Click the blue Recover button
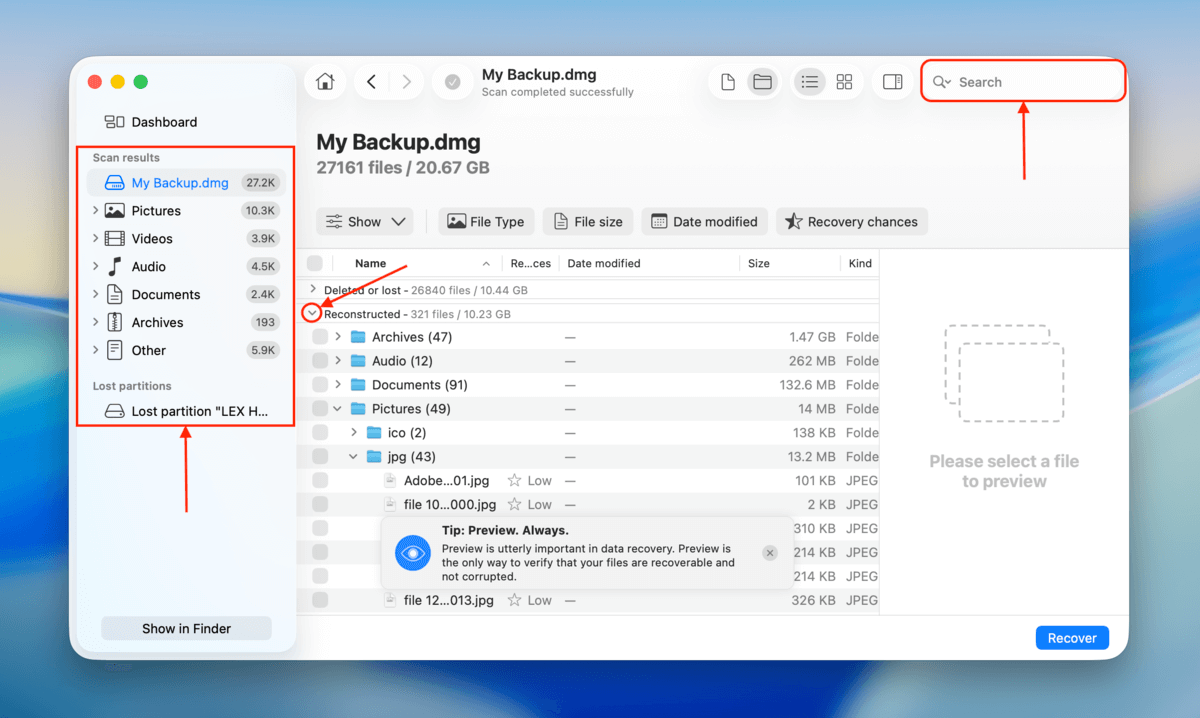The image size is (1200, 718). [1071, 637]
